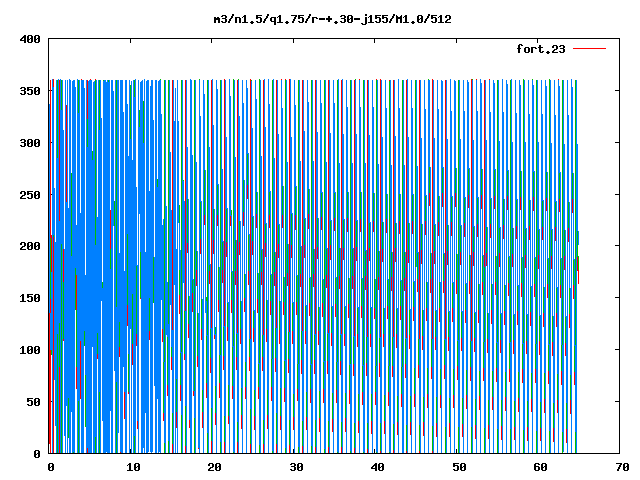Click the plot title m3/n1.5/q1.75/r-+.30-j155/M1.0/512

[332, 19]
